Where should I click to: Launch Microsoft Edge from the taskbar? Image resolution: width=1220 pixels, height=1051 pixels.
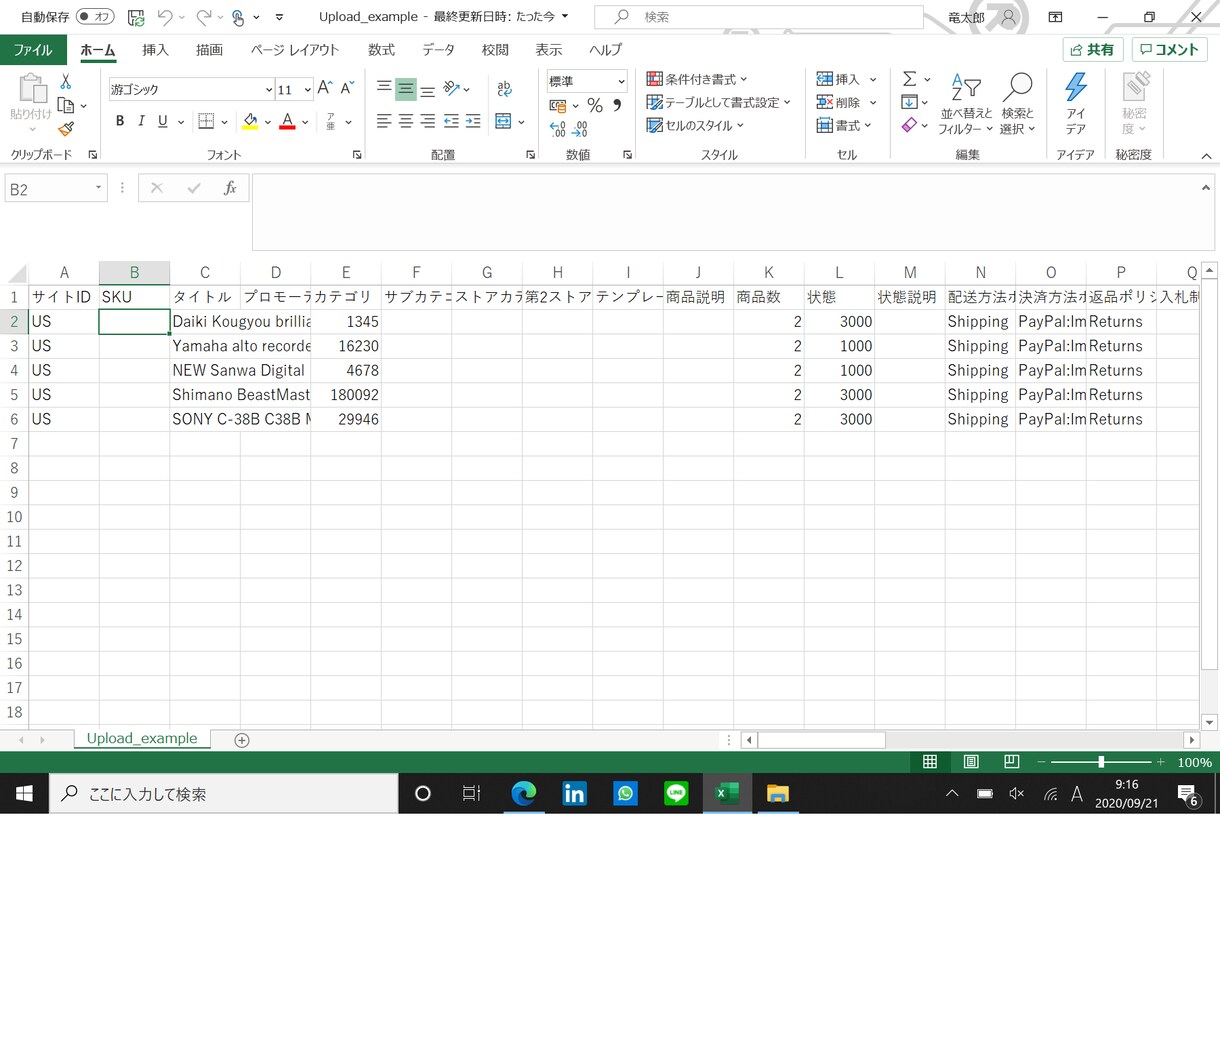pyautogui.click(x=523, y=793)
